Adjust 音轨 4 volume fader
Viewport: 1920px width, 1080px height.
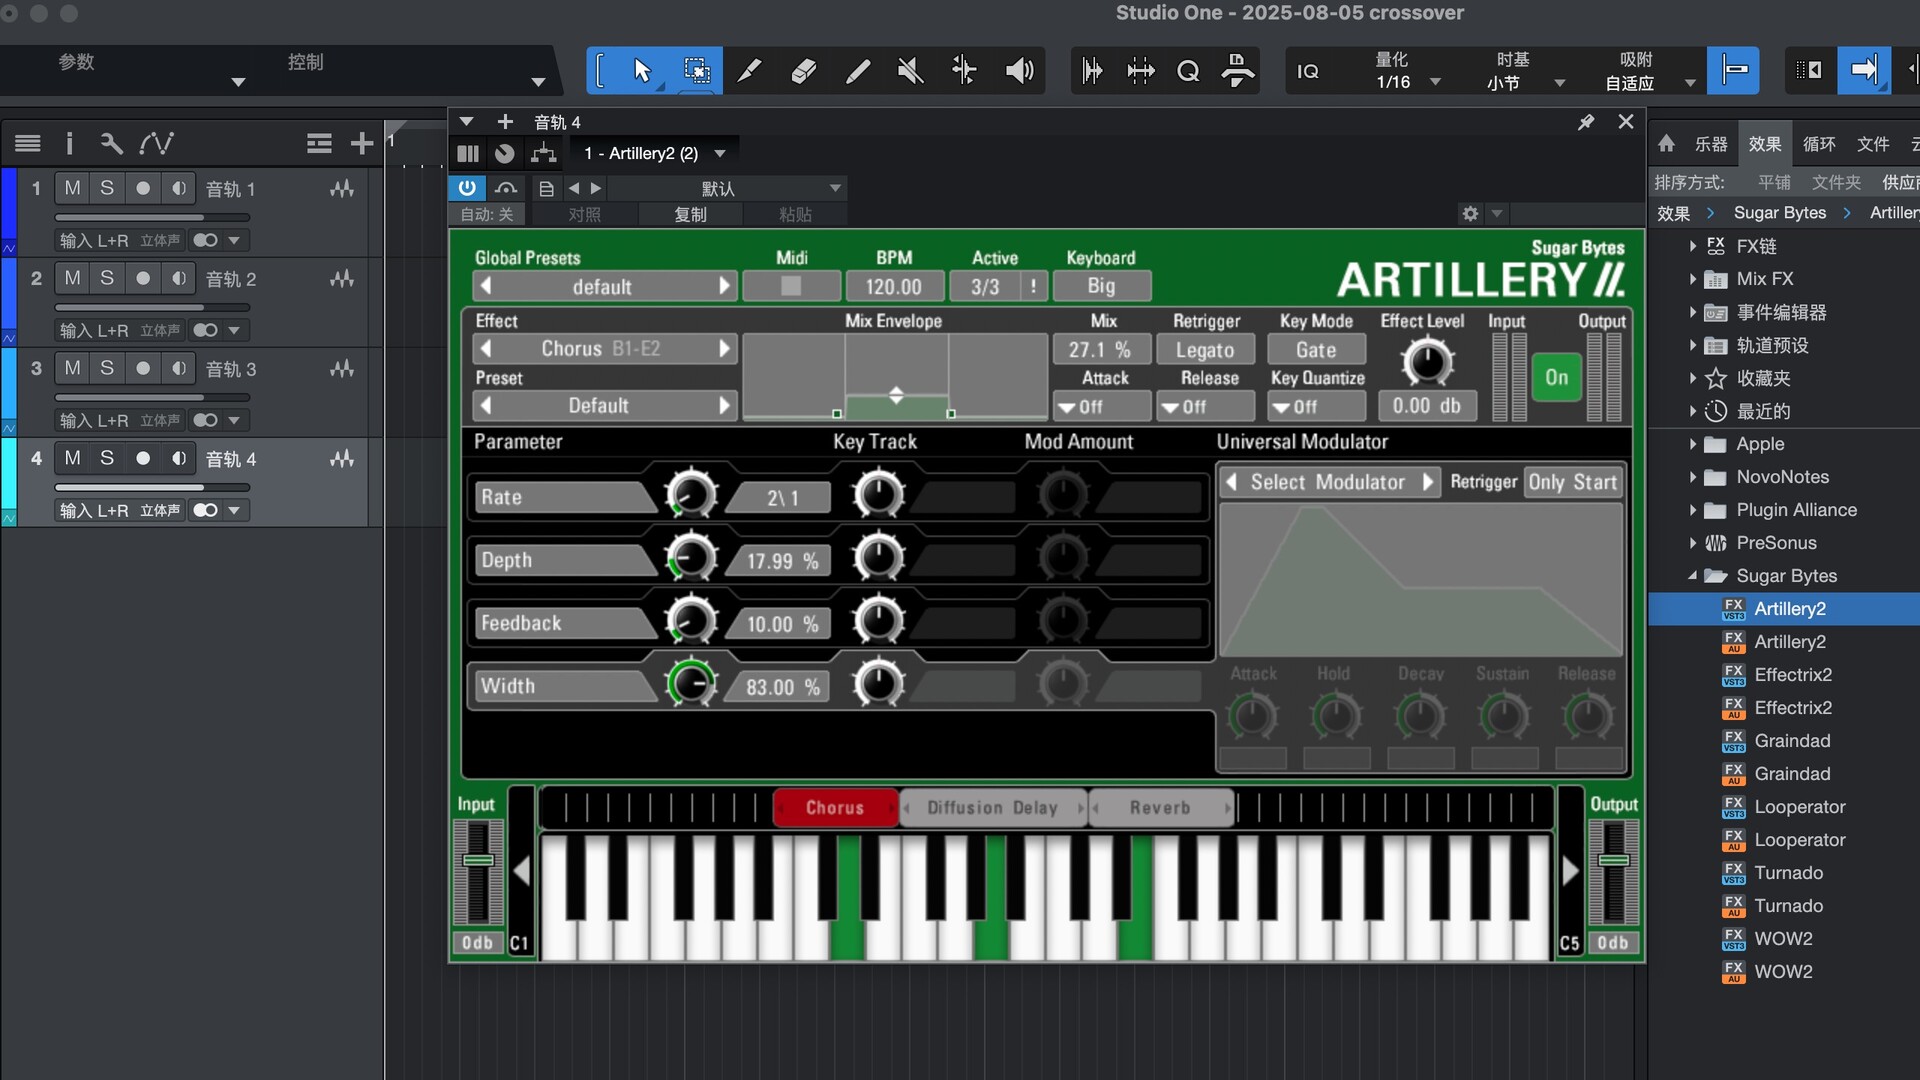pyautogui.click(x=151, y=487)
